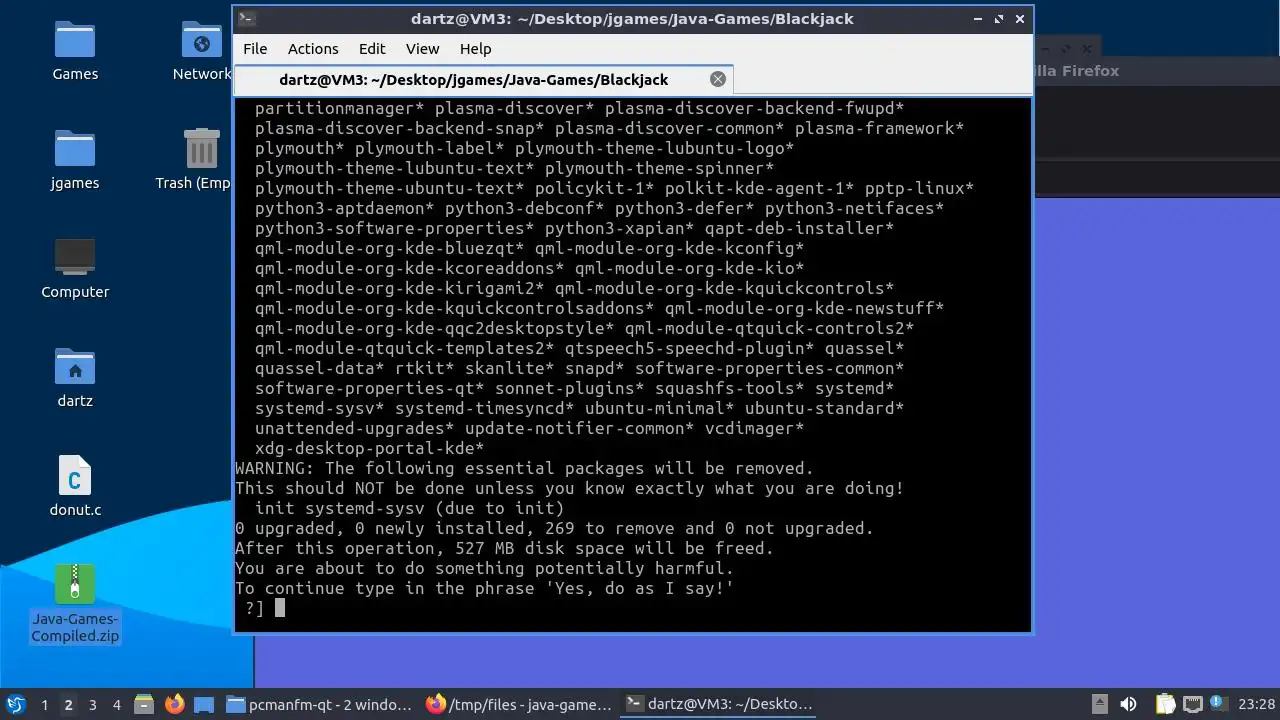Open the Games folder on the desktop

(75, 51)
